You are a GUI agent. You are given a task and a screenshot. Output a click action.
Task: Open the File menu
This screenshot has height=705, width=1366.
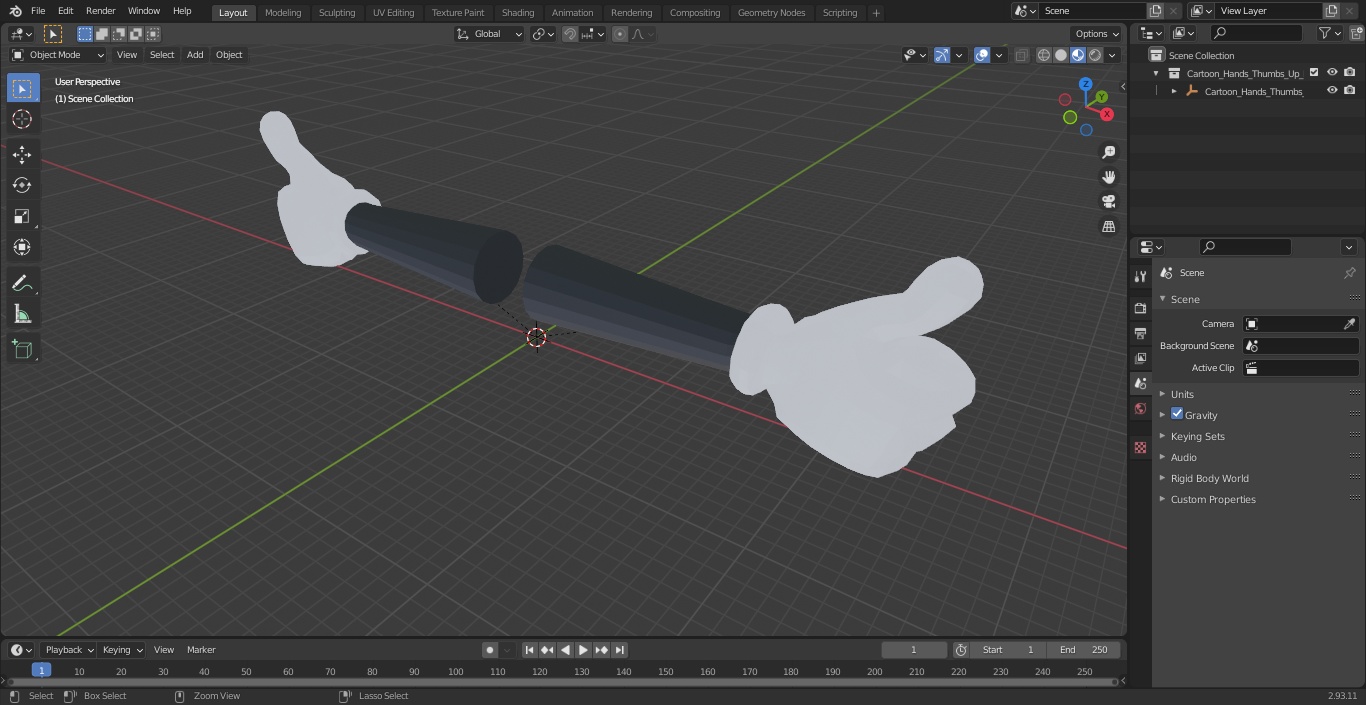38,11
